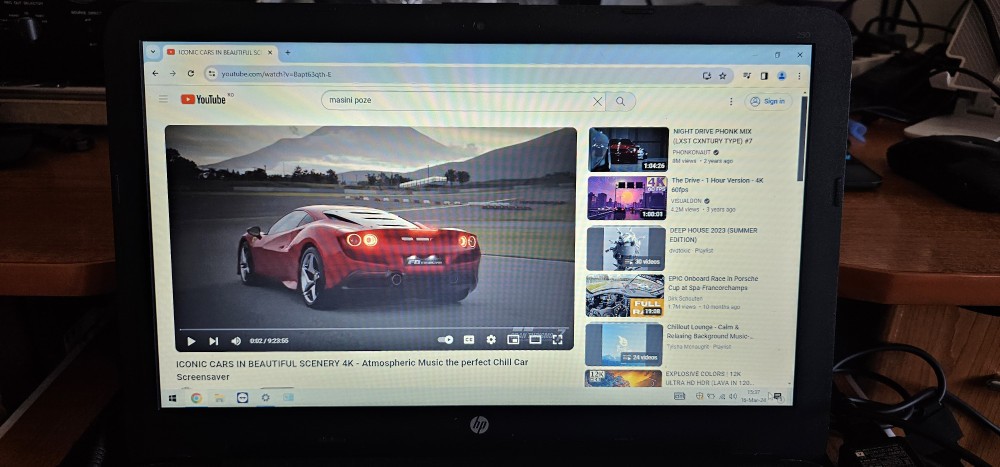This screenshot has width=1000, height=467.
Task: Open a new browser tab
Action: point(288,52)
